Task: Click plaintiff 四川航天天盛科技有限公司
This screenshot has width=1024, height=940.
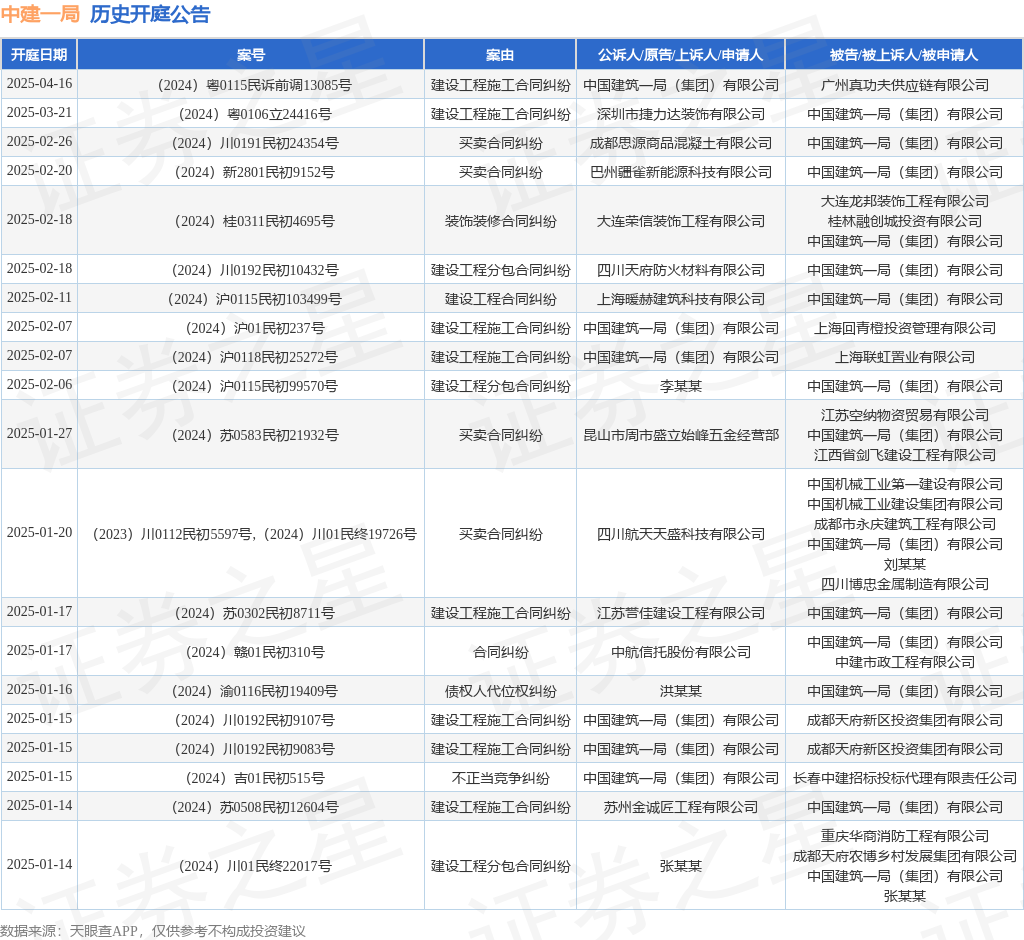Action: coord(680,534)
